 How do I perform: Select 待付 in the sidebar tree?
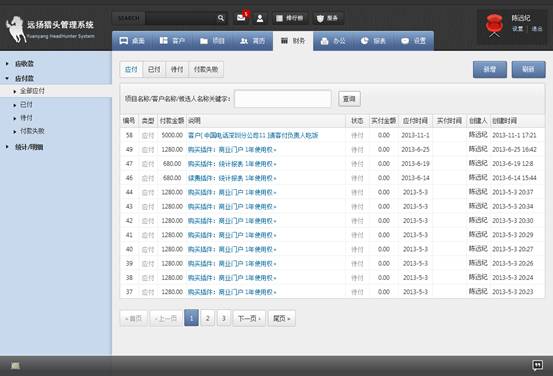[x=26, y=118]
